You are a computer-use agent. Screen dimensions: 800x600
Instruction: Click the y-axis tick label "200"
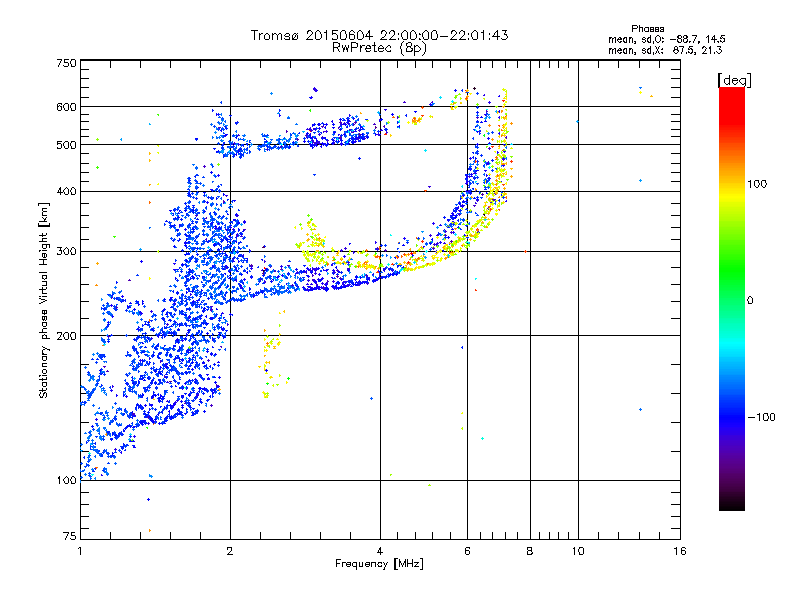(67, 336)
